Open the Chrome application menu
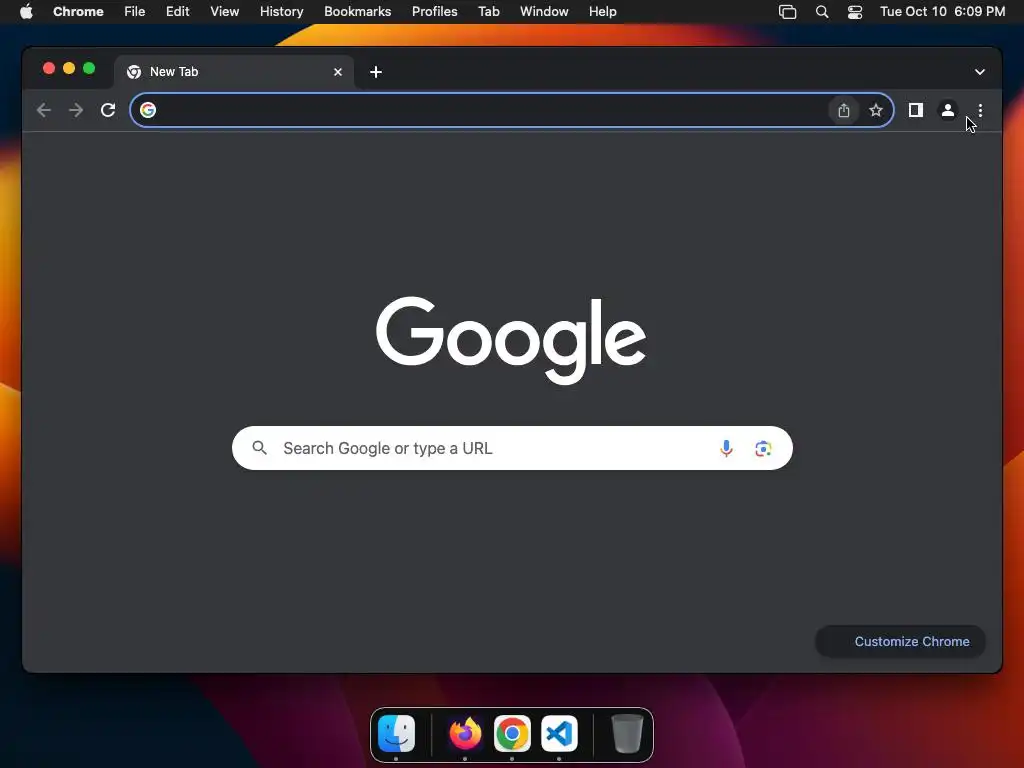Image resolution: width=1024 pixels, height=768 pixels. [x=78, y=12]
